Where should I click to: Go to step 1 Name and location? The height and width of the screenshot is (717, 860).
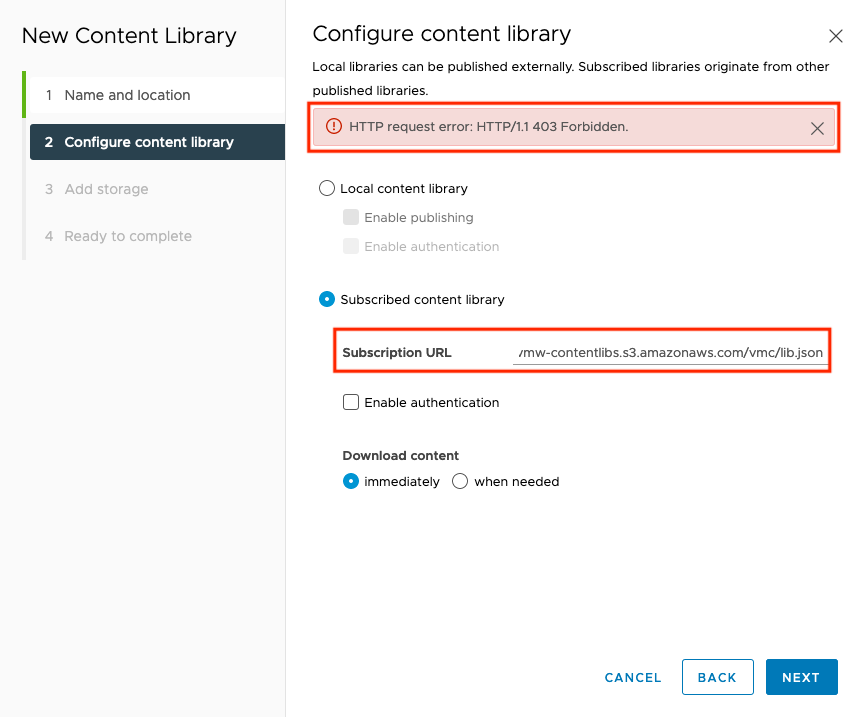[156, 95]
